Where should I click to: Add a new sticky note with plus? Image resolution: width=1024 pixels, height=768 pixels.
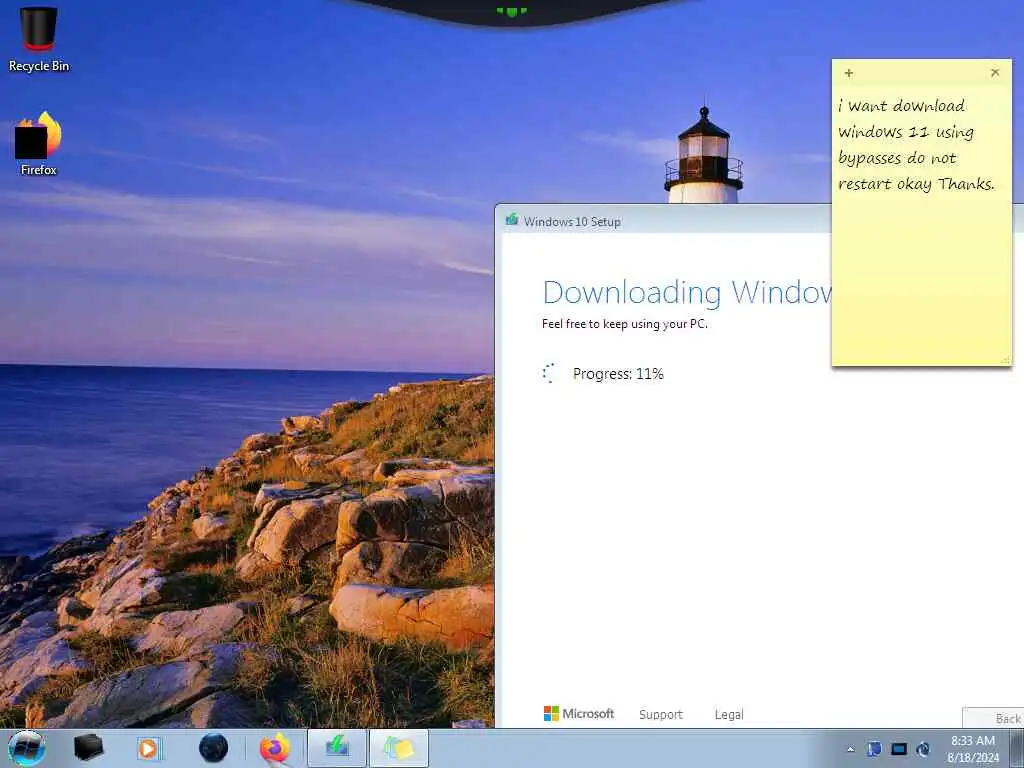point(849,73)
